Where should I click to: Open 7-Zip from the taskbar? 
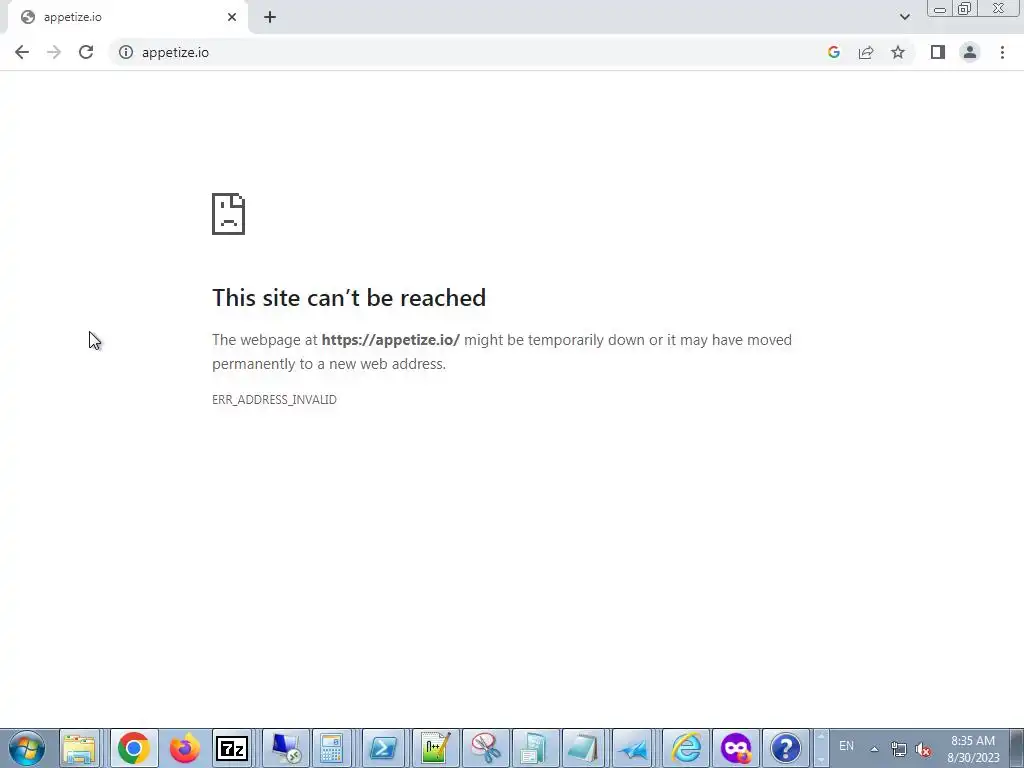tap(232, 748)
